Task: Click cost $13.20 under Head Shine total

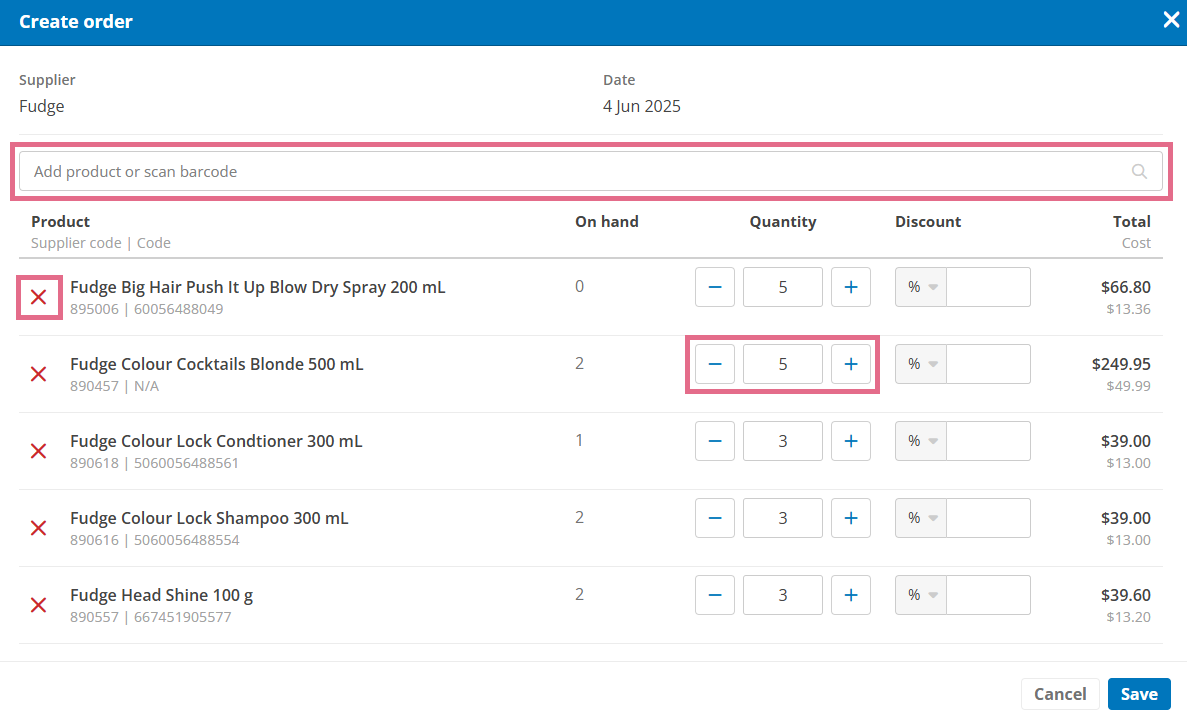Action: click(1128, 617)
